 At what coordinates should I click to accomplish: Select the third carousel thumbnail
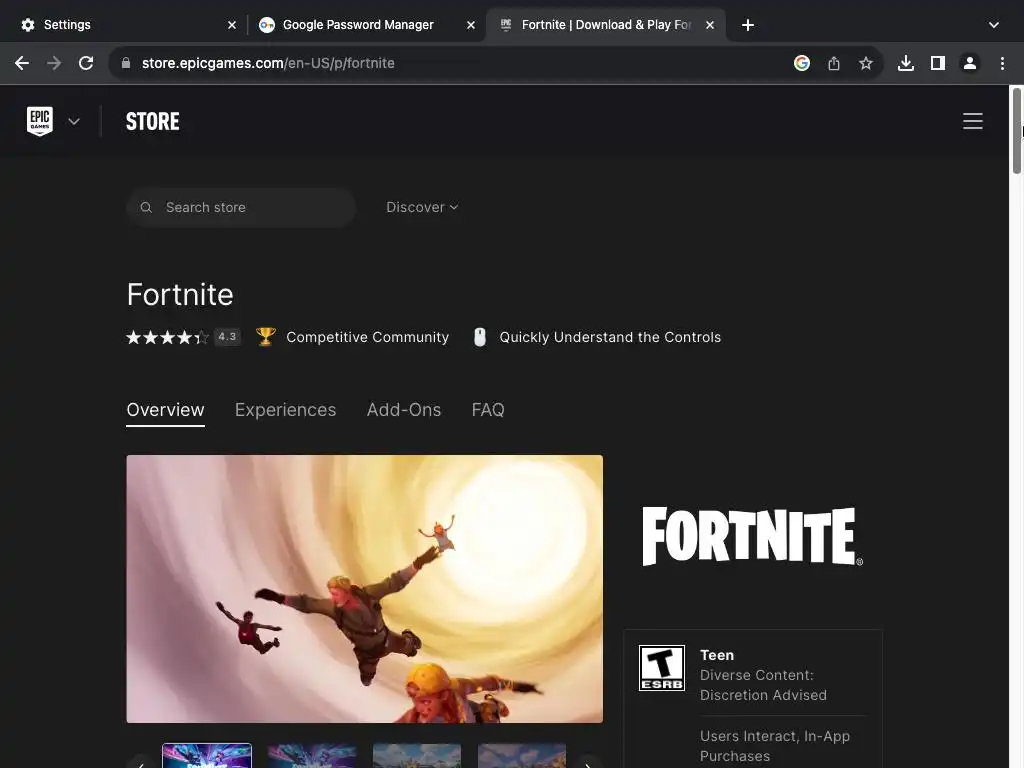coord(417,756)
